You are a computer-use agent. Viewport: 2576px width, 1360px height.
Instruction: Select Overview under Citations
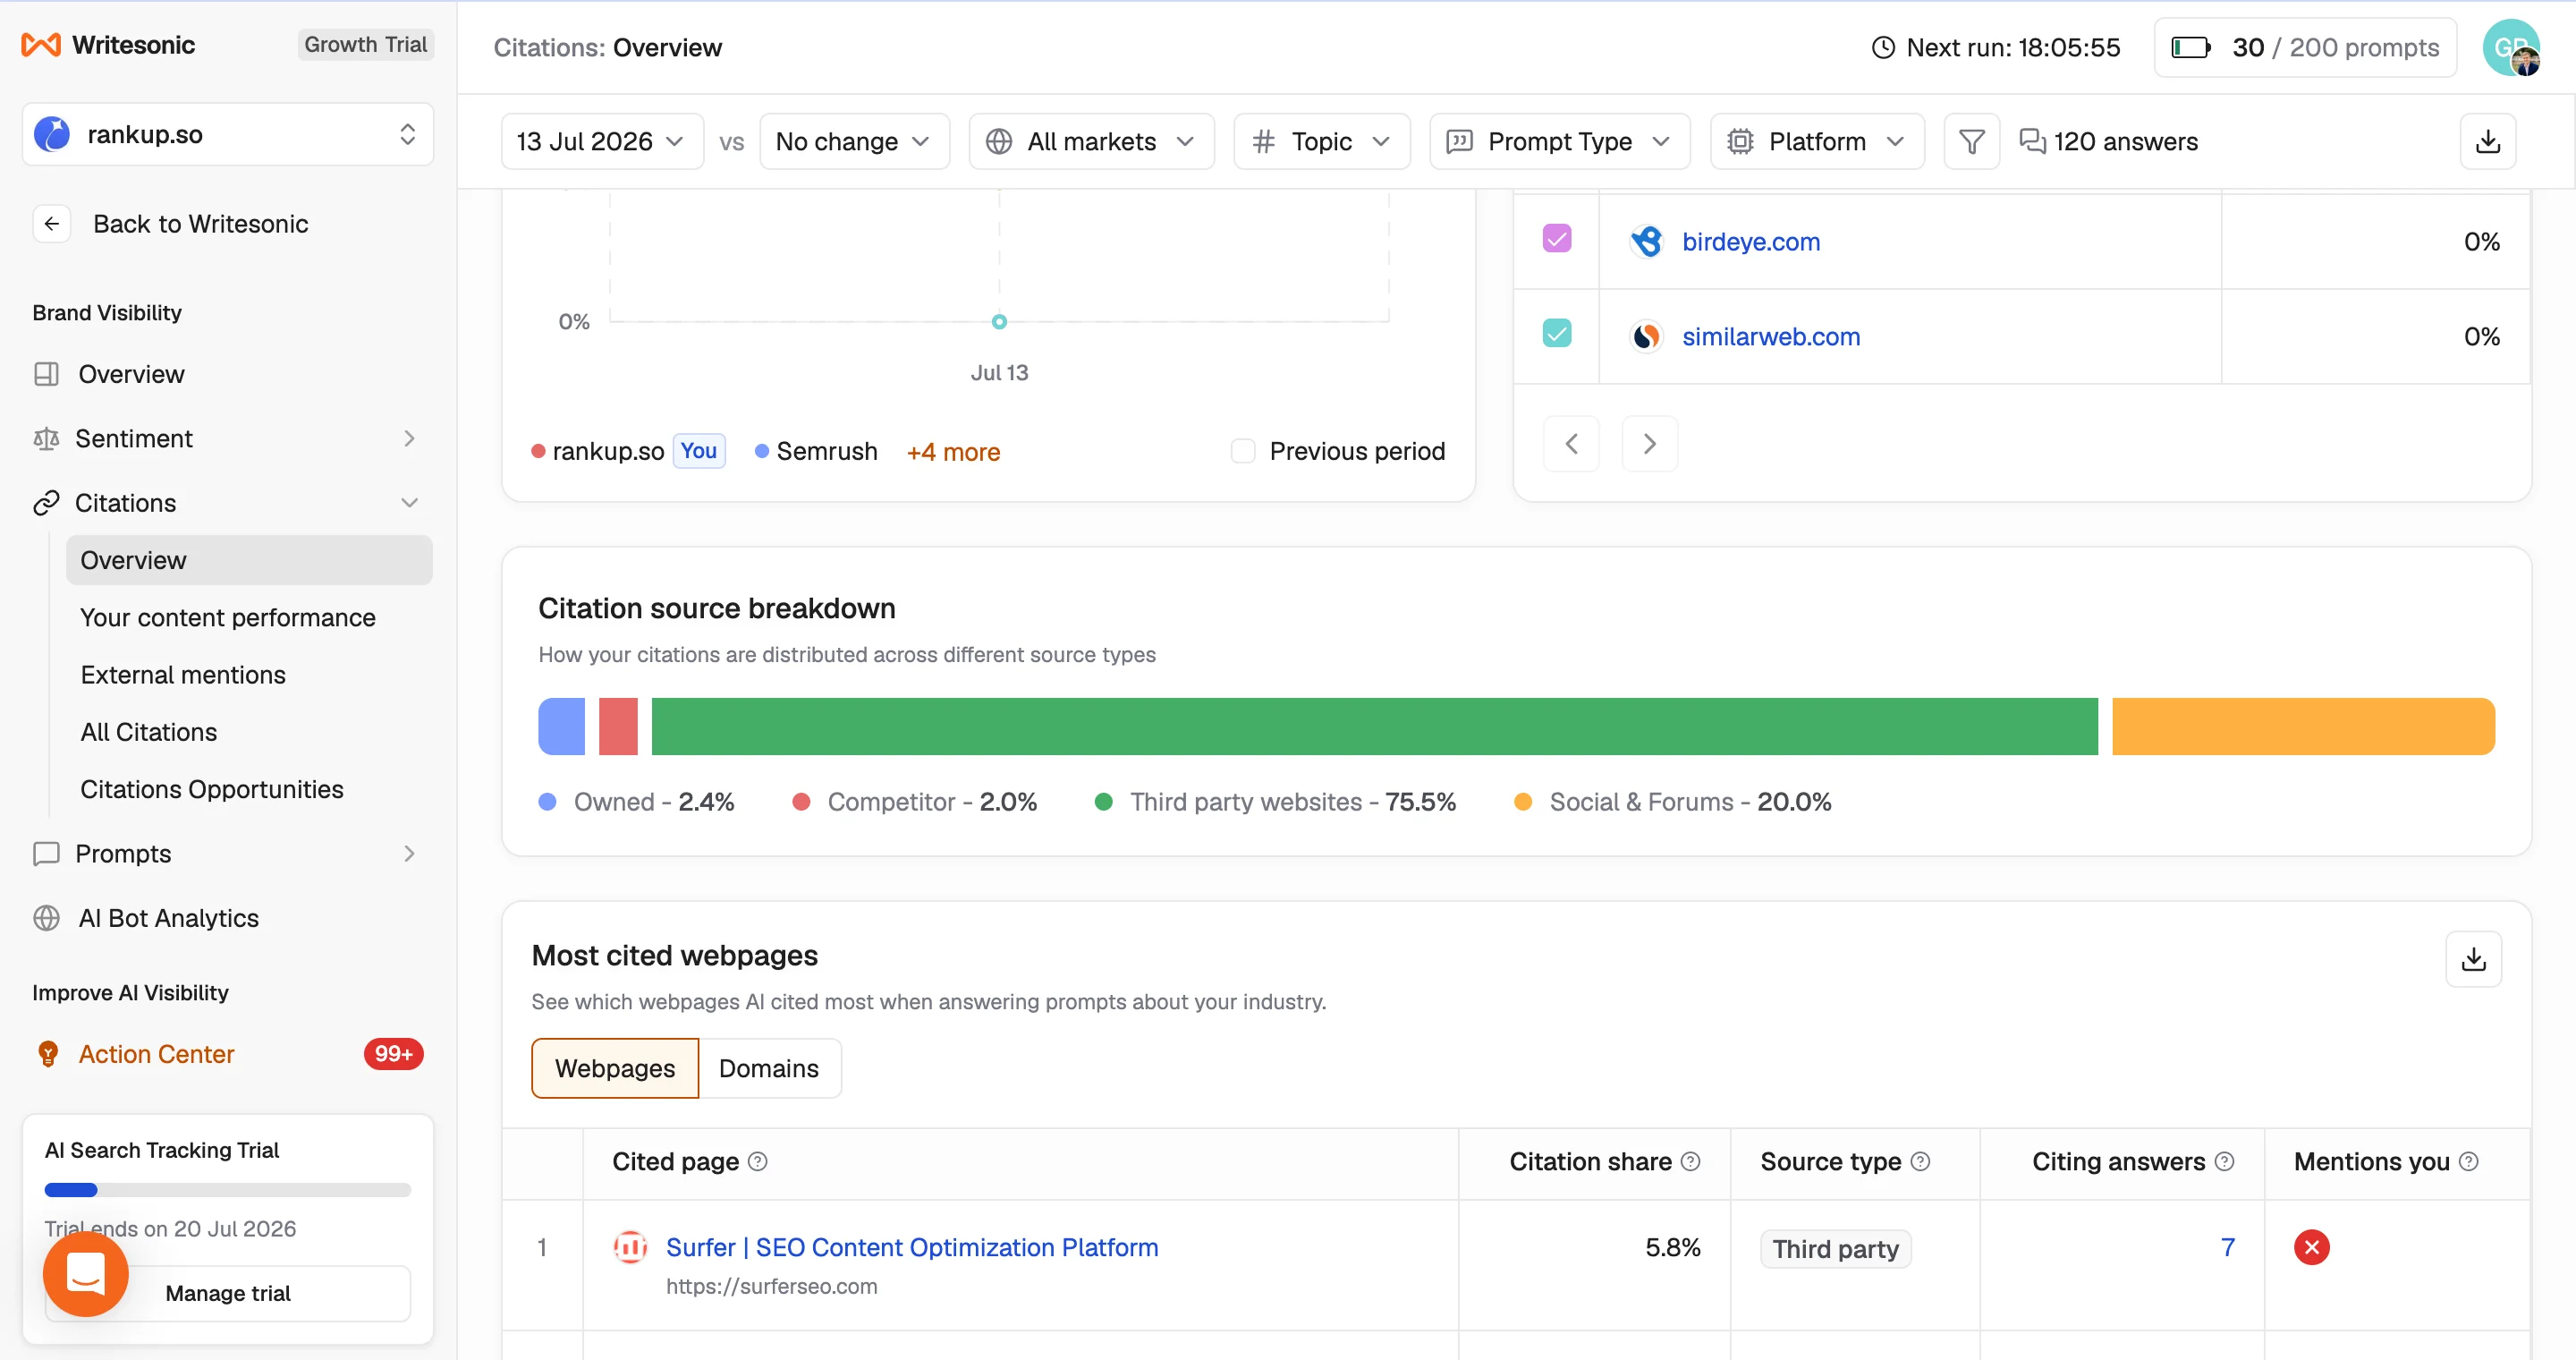[x=249, y=561]
